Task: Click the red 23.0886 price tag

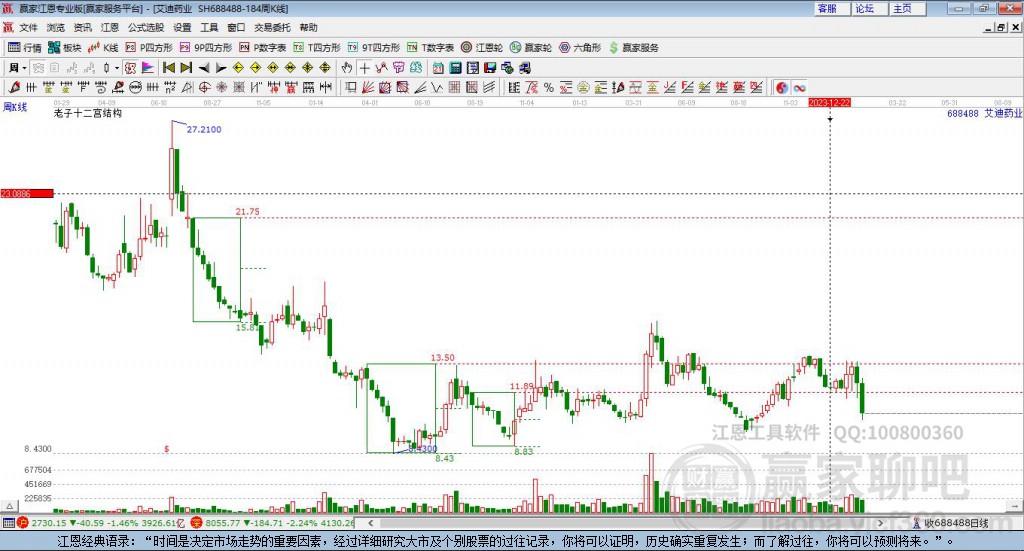Action: [x=27, y=193]
